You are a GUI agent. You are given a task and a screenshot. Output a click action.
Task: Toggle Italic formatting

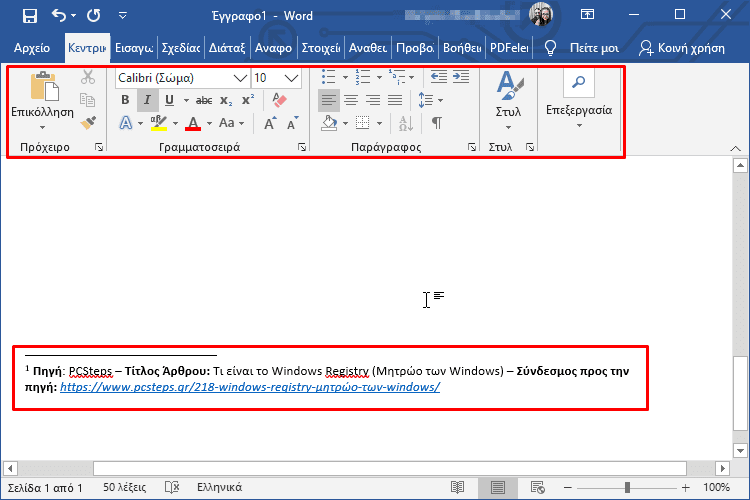pyautogui.click(x=147, y=100)
